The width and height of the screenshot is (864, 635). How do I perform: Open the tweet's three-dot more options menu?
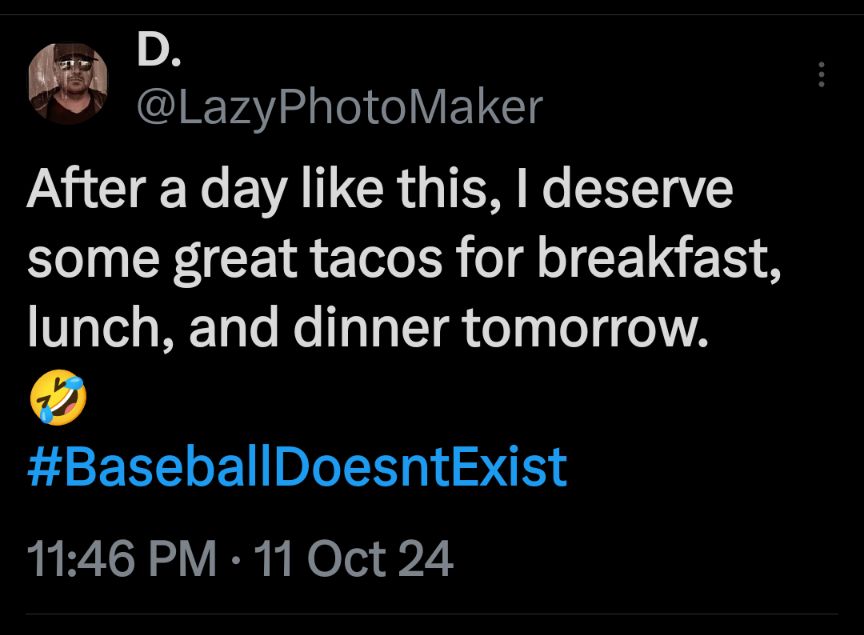tap(821, 75)
